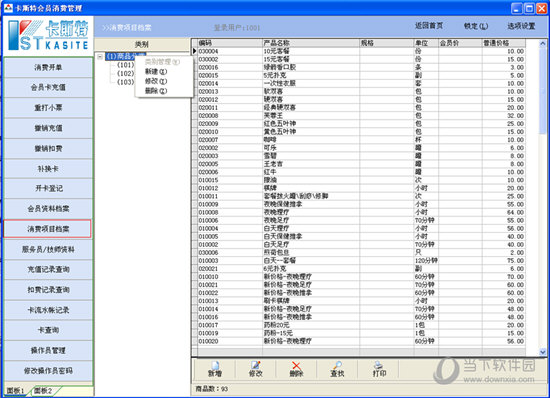The height and width of the screenshot is (398, 550).
Task: Open 服务员/技师资料 from the sidebar
Action: pyautogui.click(x=48, y=249)
